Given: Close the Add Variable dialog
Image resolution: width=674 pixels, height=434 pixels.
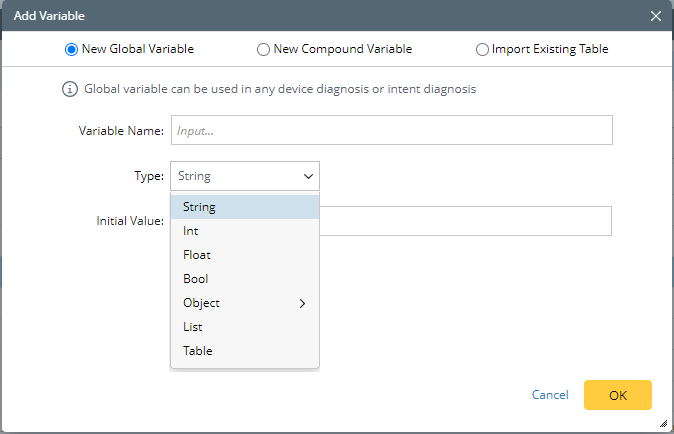Looking at the screenshot, I should click(656, 16).
